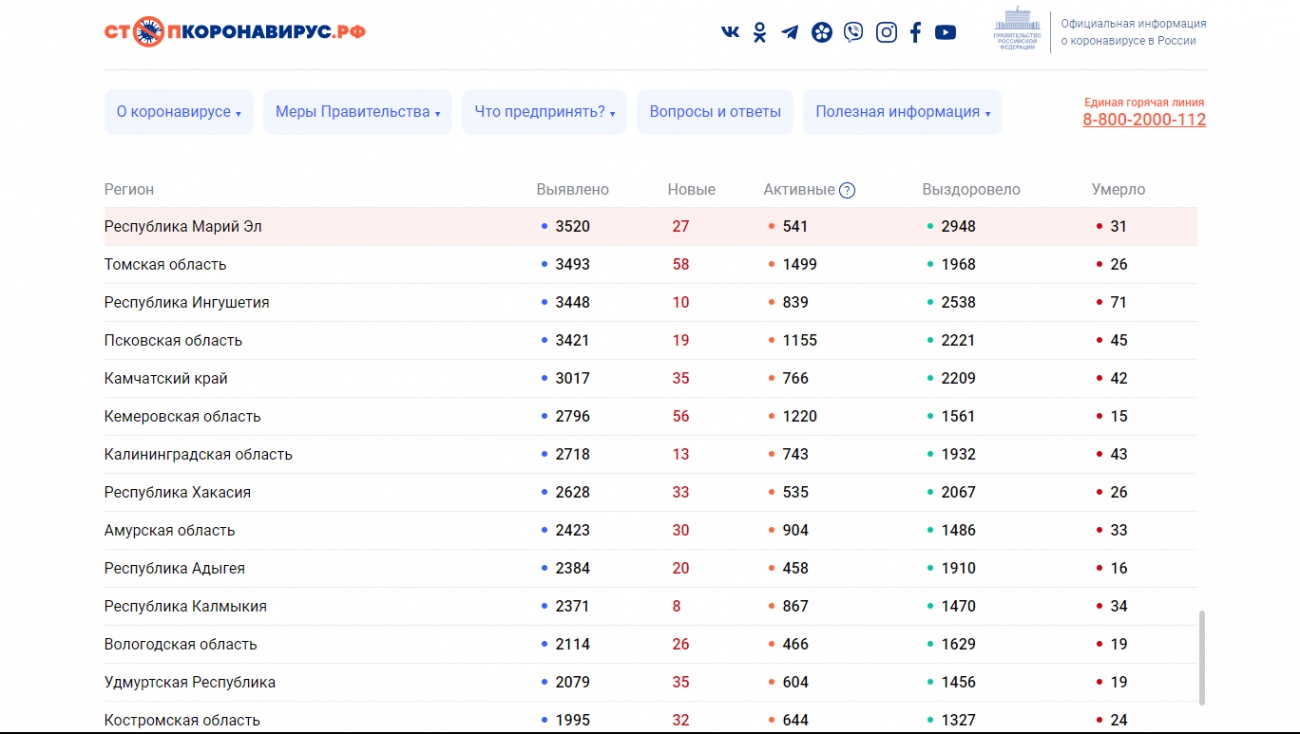Click the Russian Government building logo

click(x=1017, y=30)
